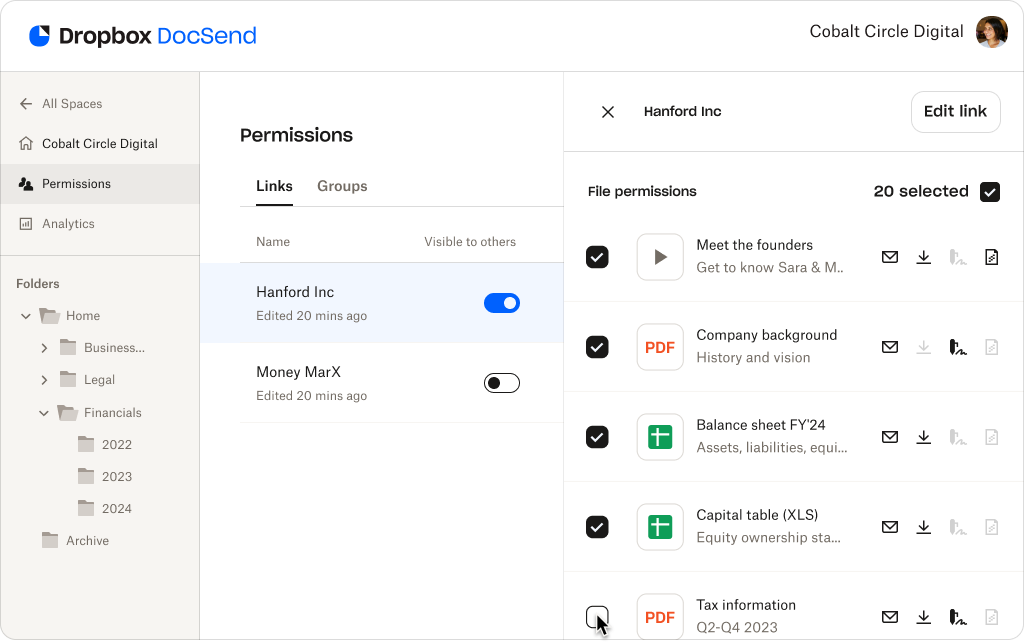
Task: Toggle agreement document icon for Meet the founders
Action: coord(991,257)
